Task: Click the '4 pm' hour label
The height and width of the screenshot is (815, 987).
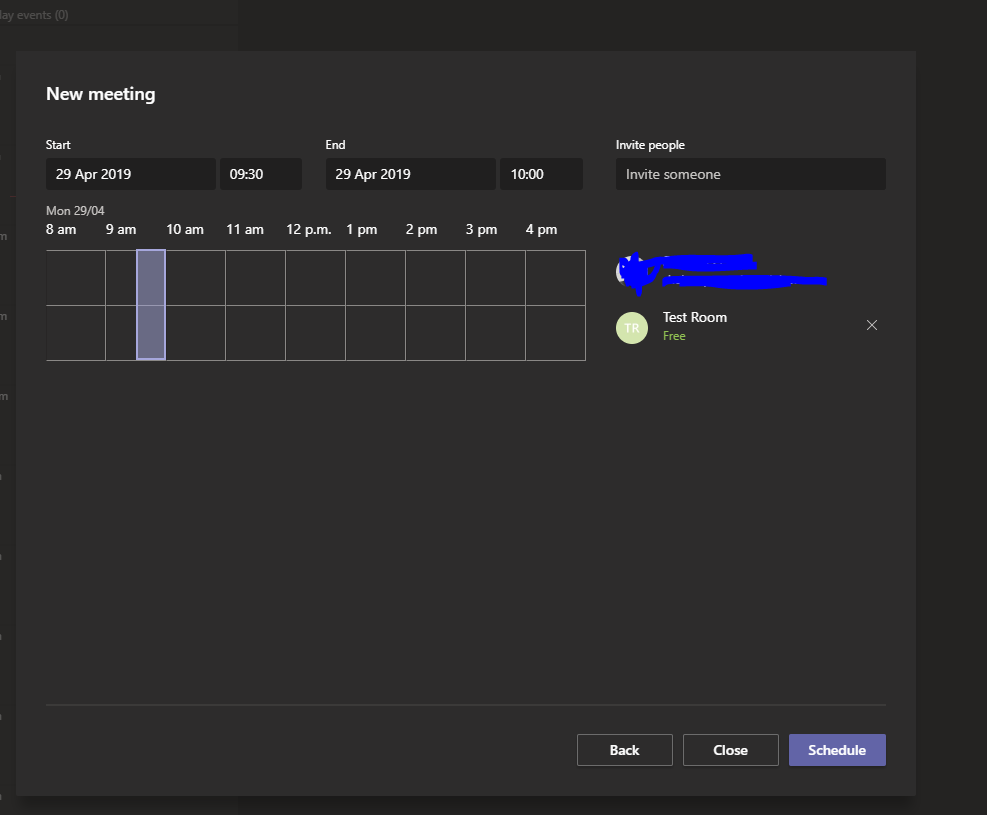Action: point(541,230)
